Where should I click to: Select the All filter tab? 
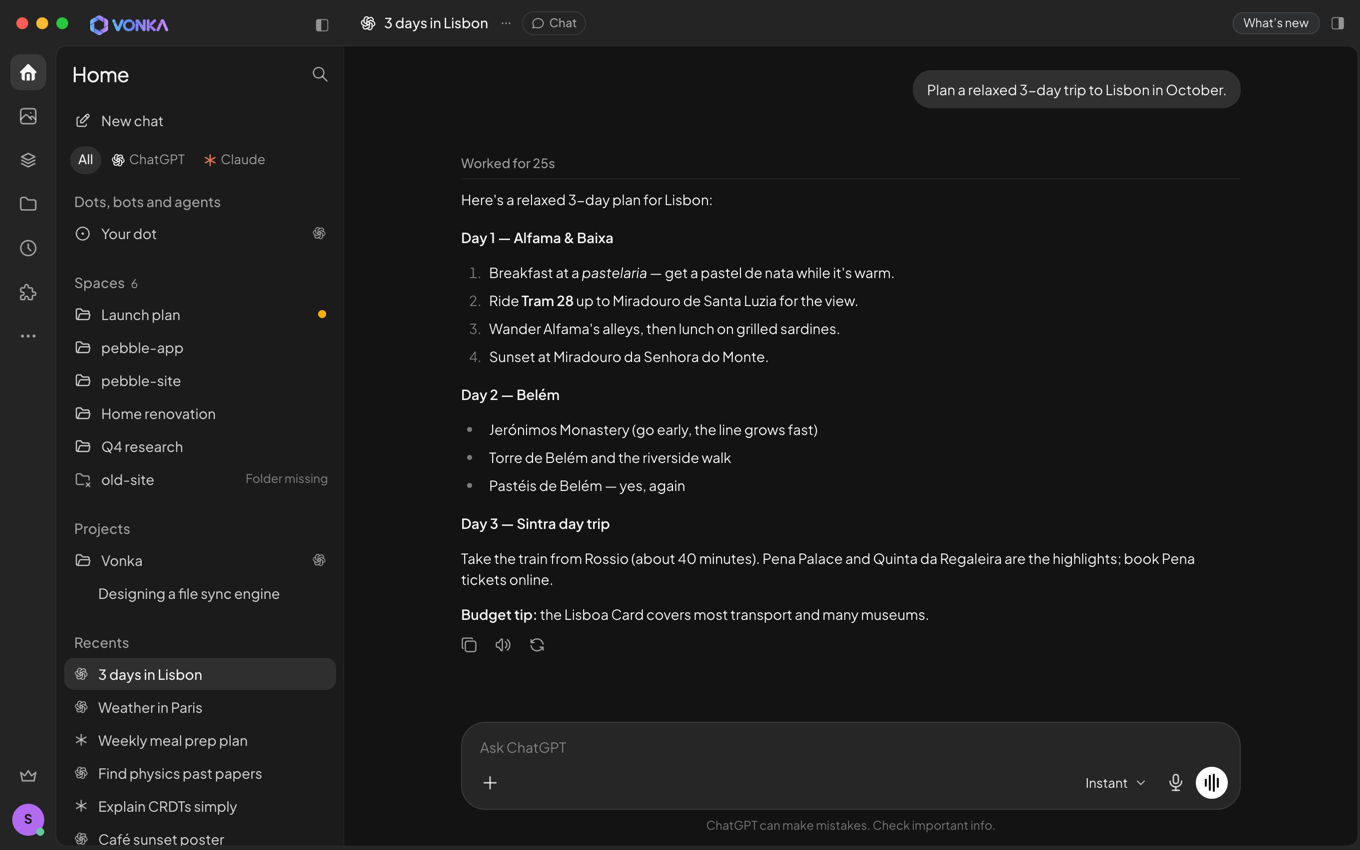pos(86,160)
